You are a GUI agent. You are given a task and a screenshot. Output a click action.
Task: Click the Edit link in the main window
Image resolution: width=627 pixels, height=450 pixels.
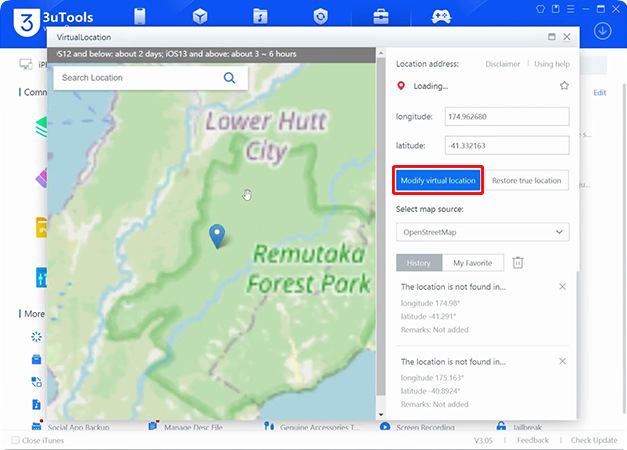tap(599, 92)
